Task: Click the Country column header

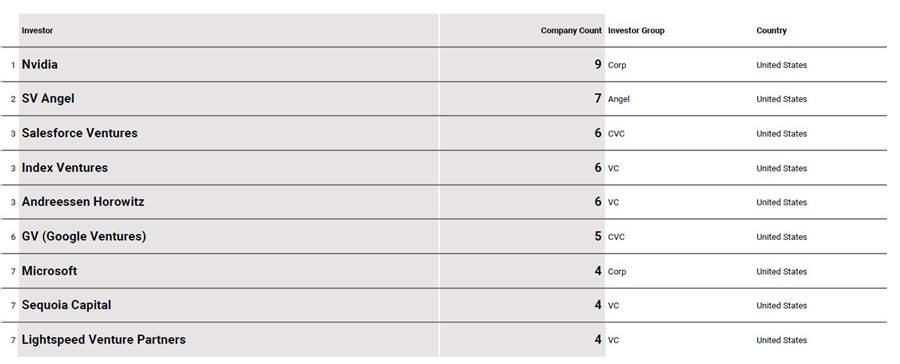Action: [x=771, y=30]
